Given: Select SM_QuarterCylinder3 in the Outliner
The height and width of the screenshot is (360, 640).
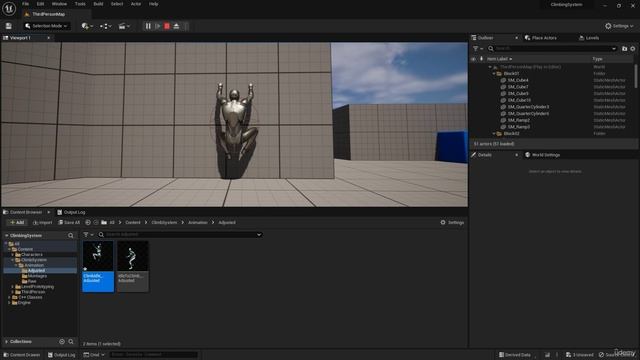Looking at the screenshot, I should (x=528, y=107).
